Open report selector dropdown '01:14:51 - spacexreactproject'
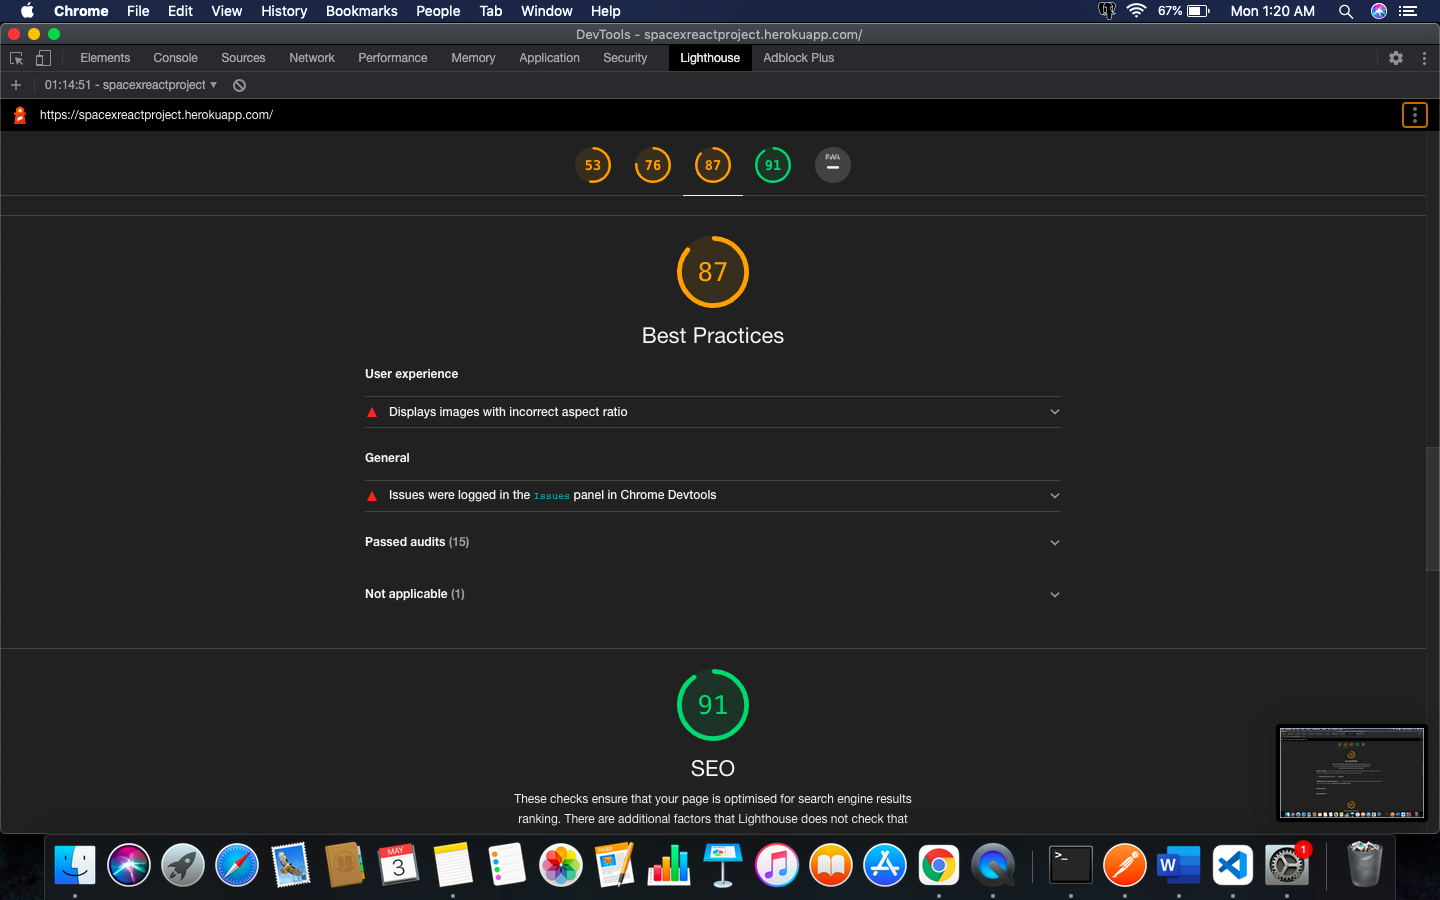 coord(131,85)
